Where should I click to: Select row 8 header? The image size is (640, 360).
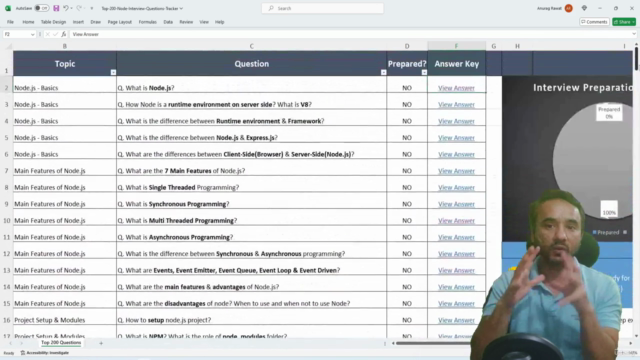tap(7, 187)
